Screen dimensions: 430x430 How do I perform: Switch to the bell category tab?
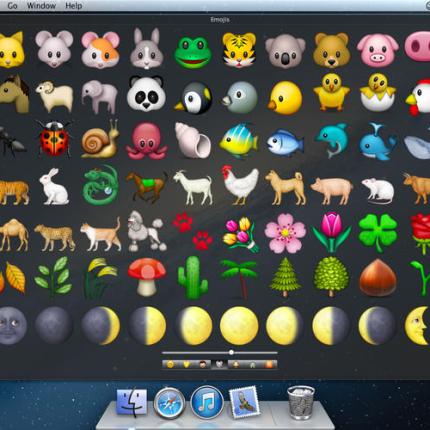236,365
